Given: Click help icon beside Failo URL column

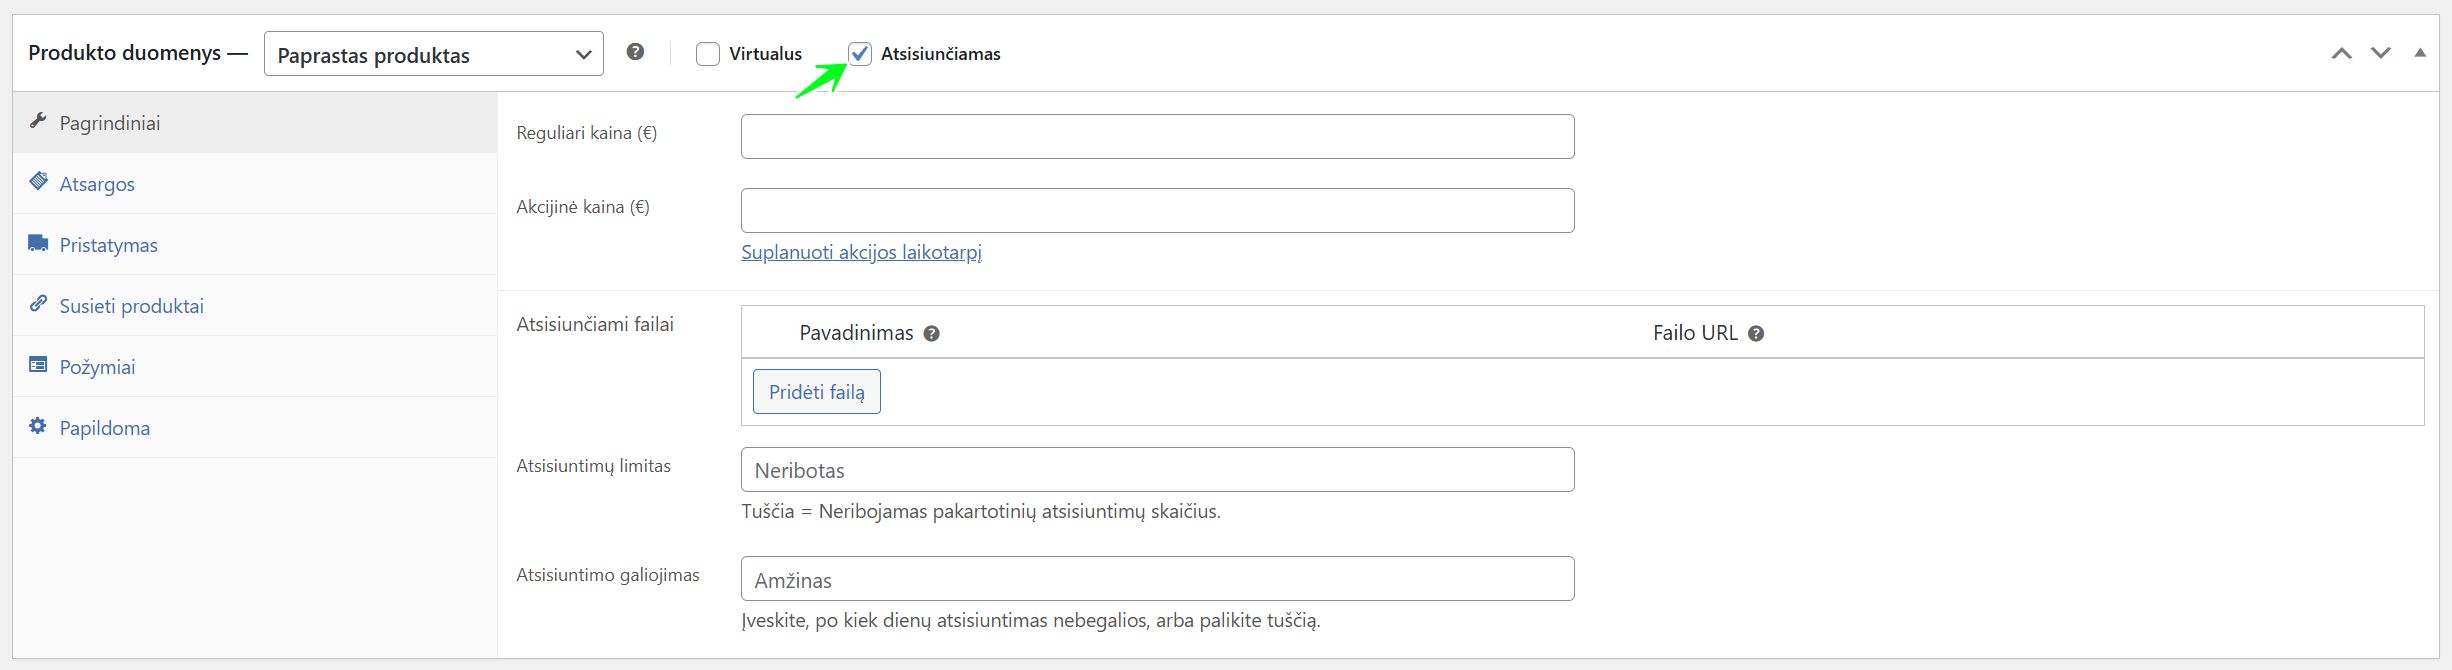Looking at the screenshot, I should pyautogui.click(x=1755, y=334).
